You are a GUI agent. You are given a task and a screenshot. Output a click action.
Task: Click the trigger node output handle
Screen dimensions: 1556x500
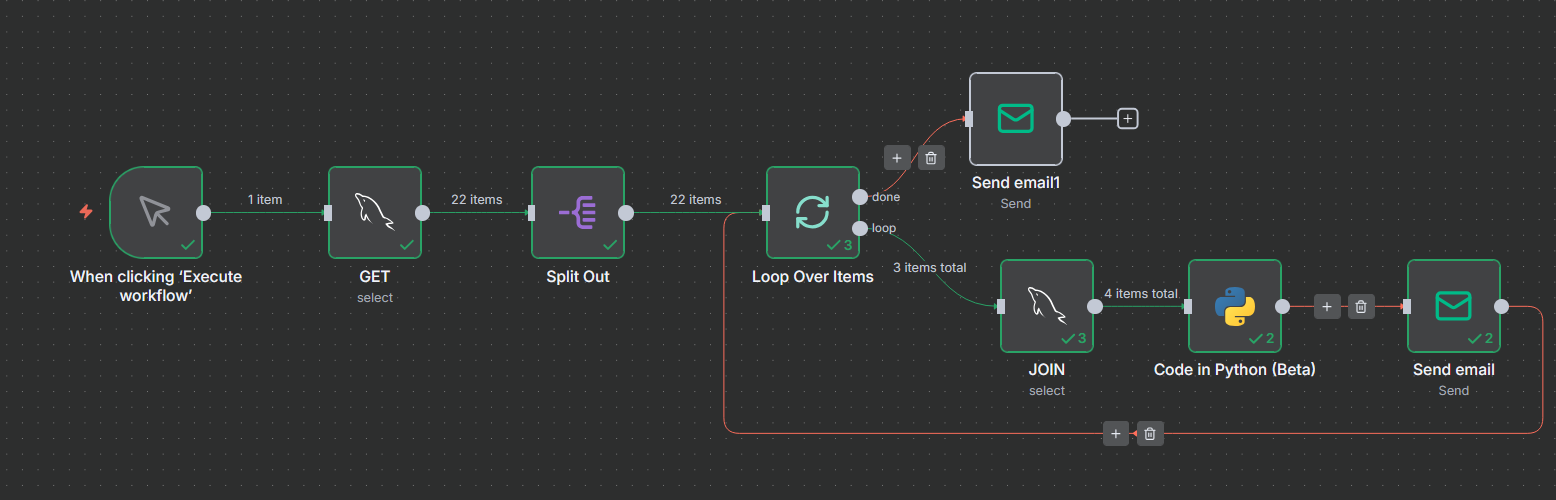[203, 212]
